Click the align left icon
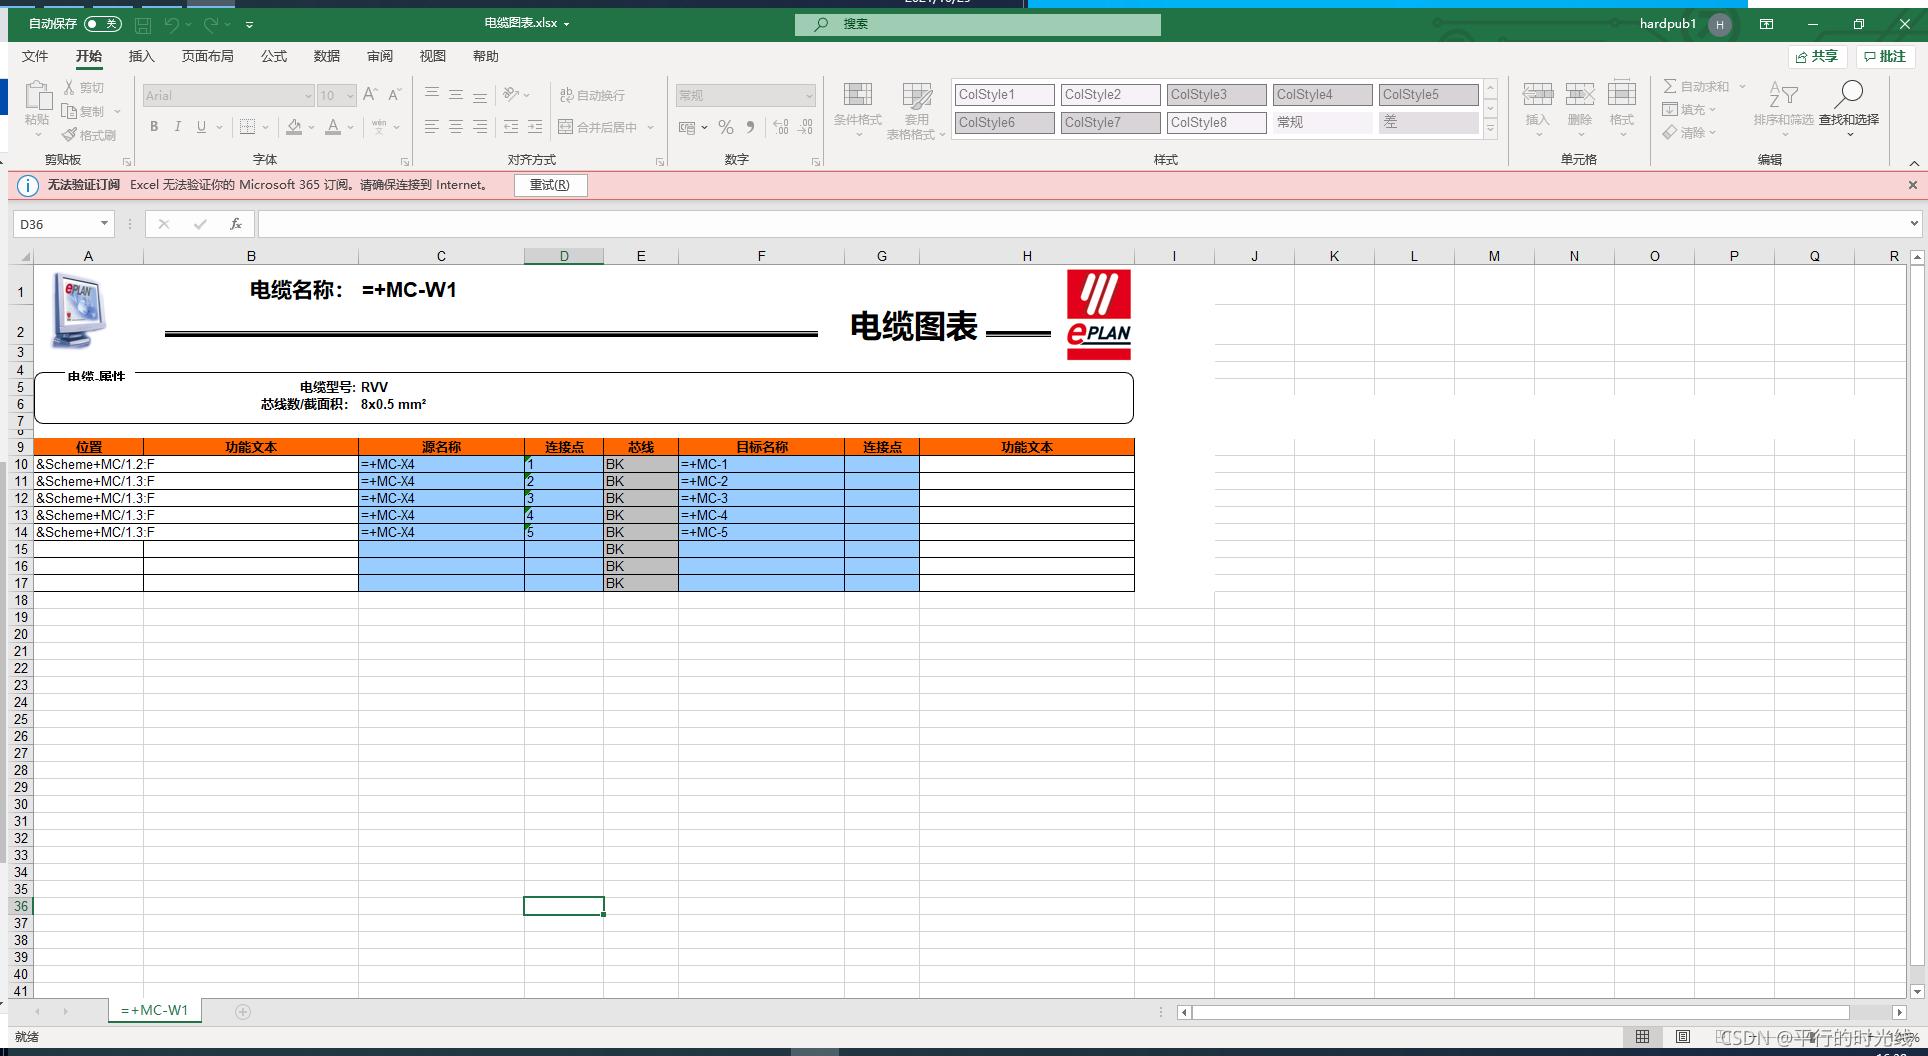Screen dimensions: 1928x1056 432,127
